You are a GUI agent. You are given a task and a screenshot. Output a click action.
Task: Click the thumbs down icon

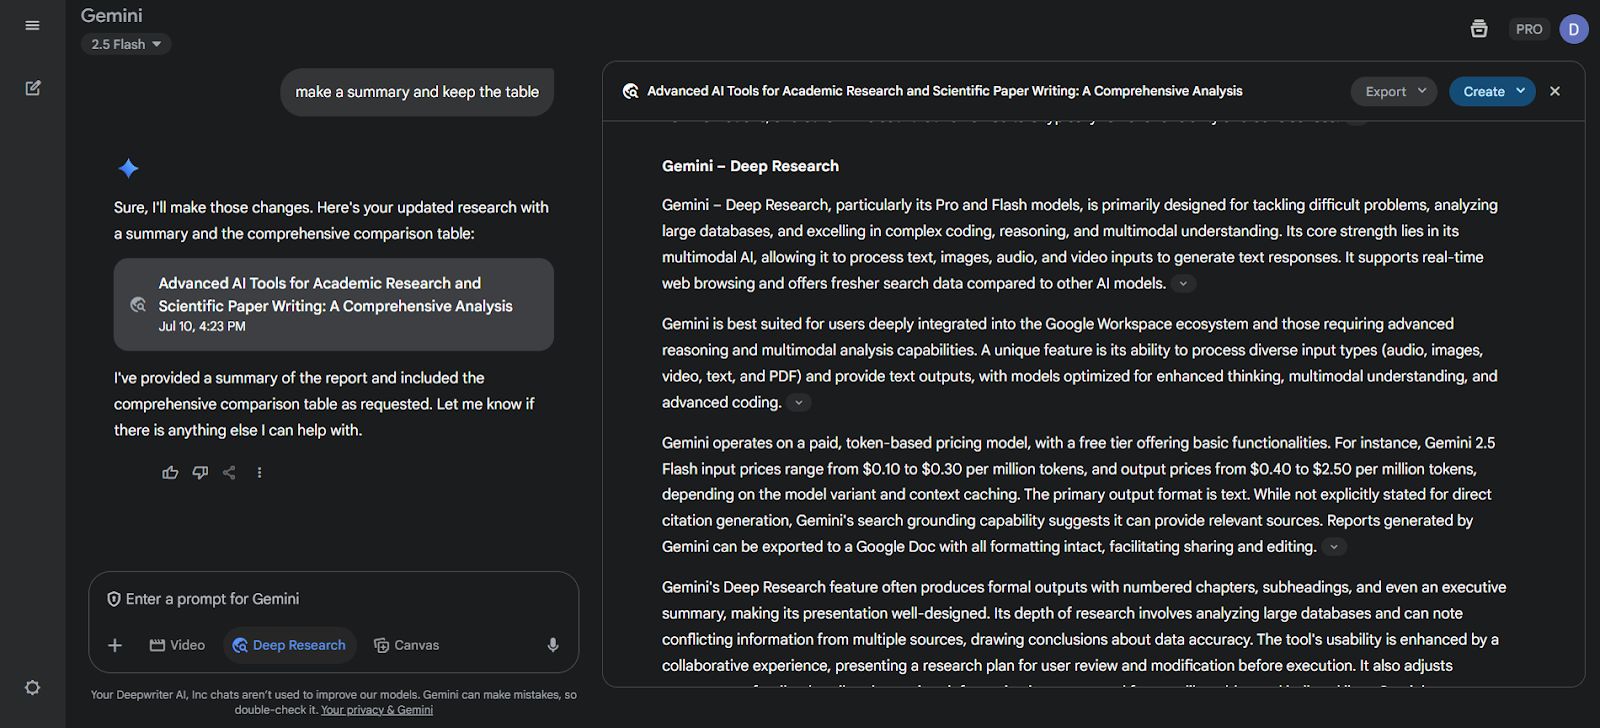tap(200, 473)
